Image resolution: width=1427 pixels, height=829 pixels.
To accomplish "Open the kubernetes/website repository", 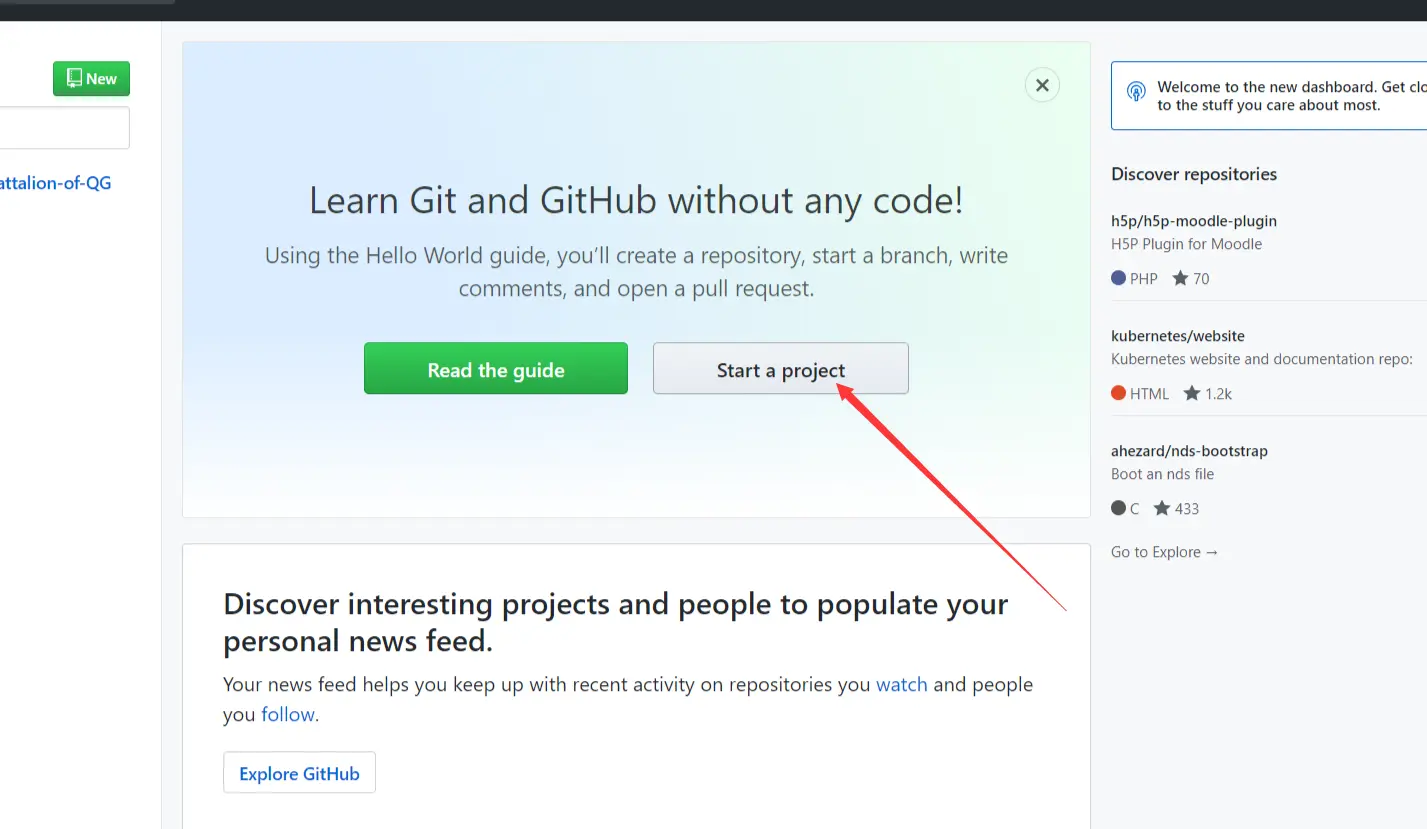I will point(1178,336).
